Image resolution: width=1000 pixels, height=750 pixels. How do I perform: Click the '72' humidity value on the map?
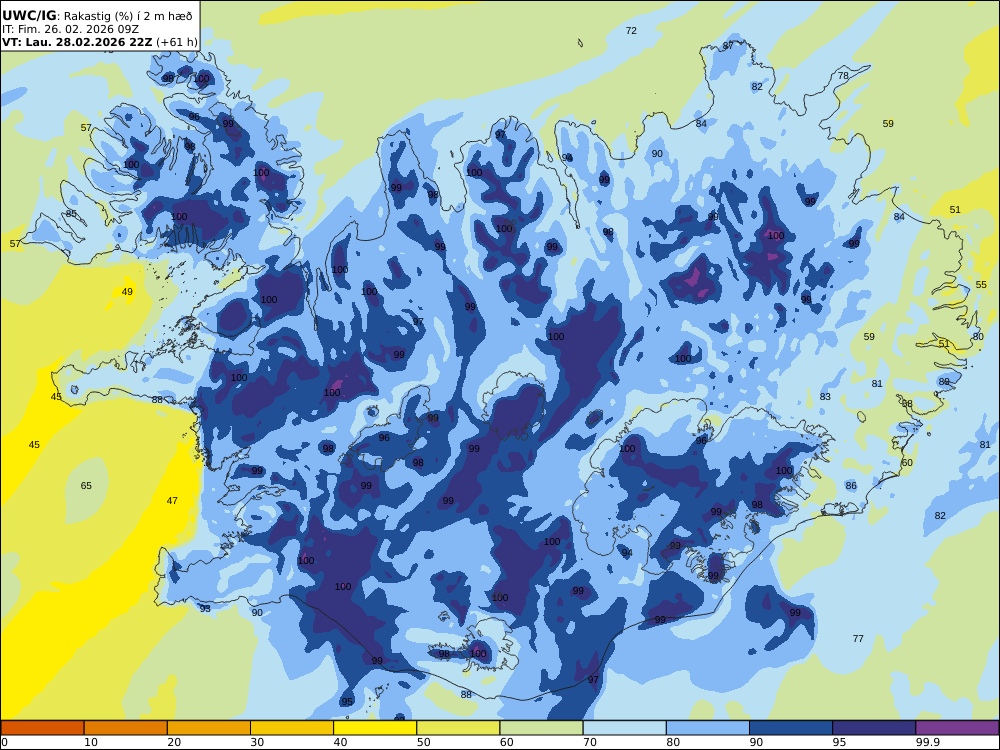coord(631,31)
